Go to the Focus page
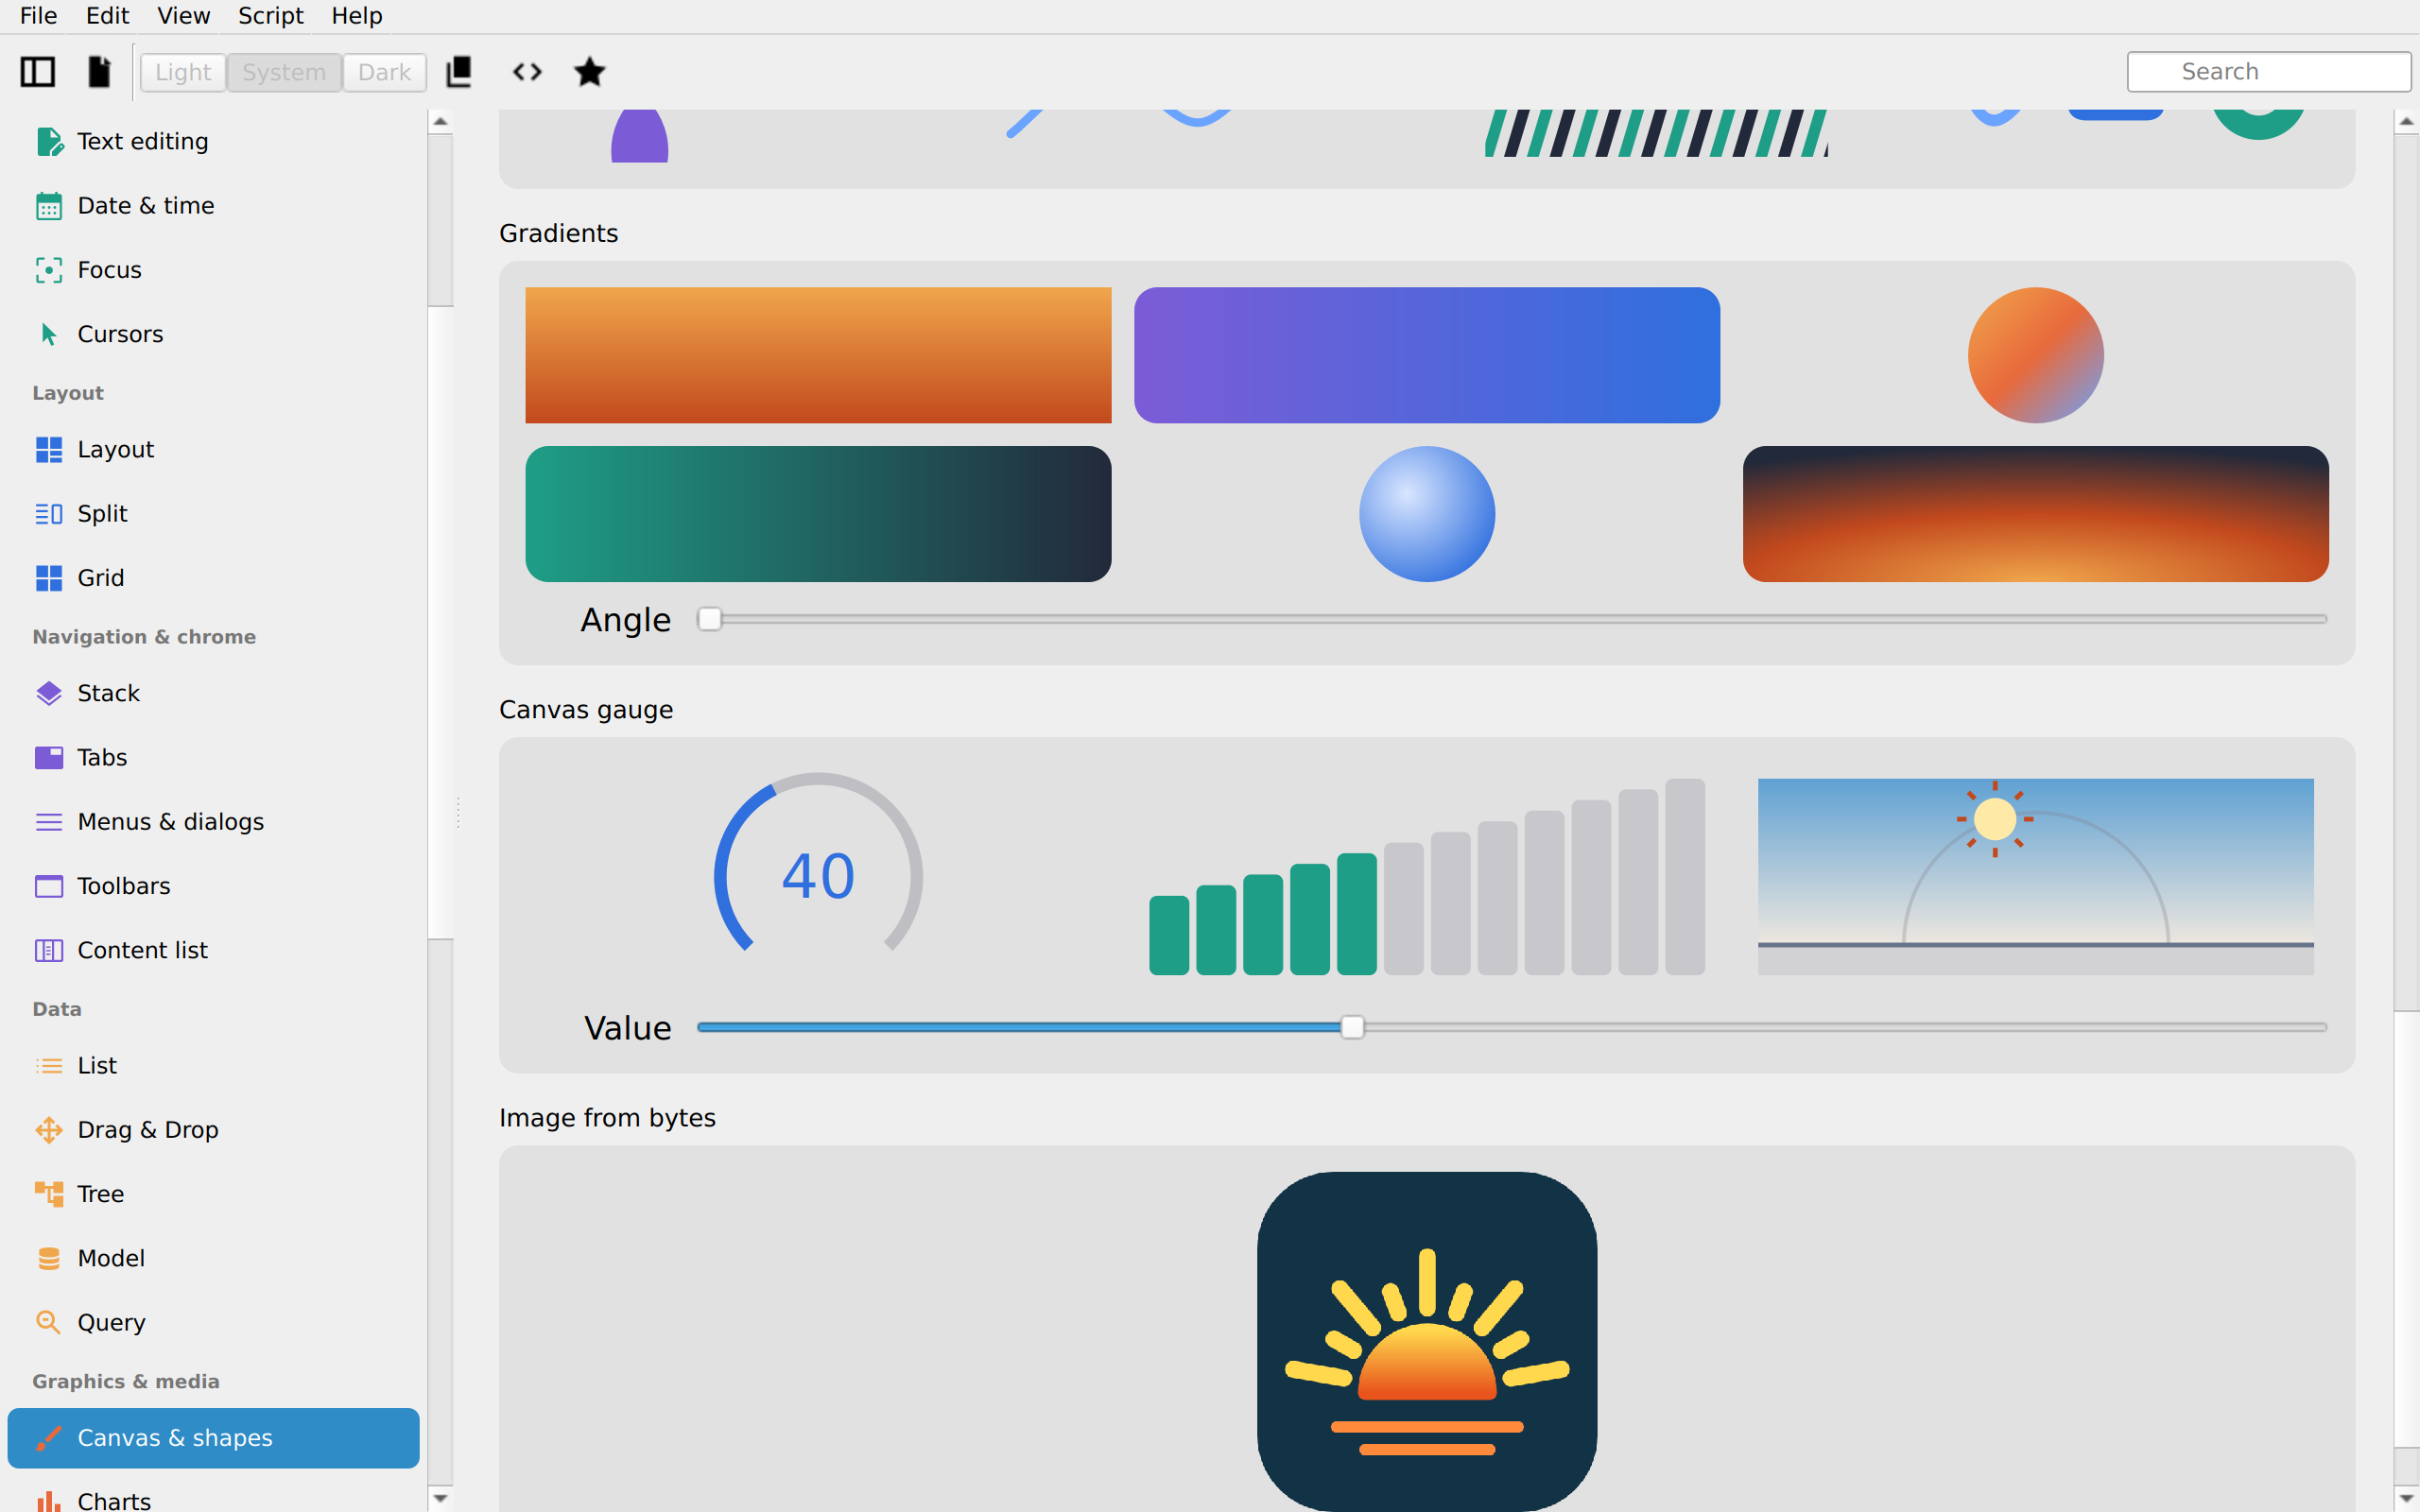The image size is (2420, 1512). (x=213, y=270)
